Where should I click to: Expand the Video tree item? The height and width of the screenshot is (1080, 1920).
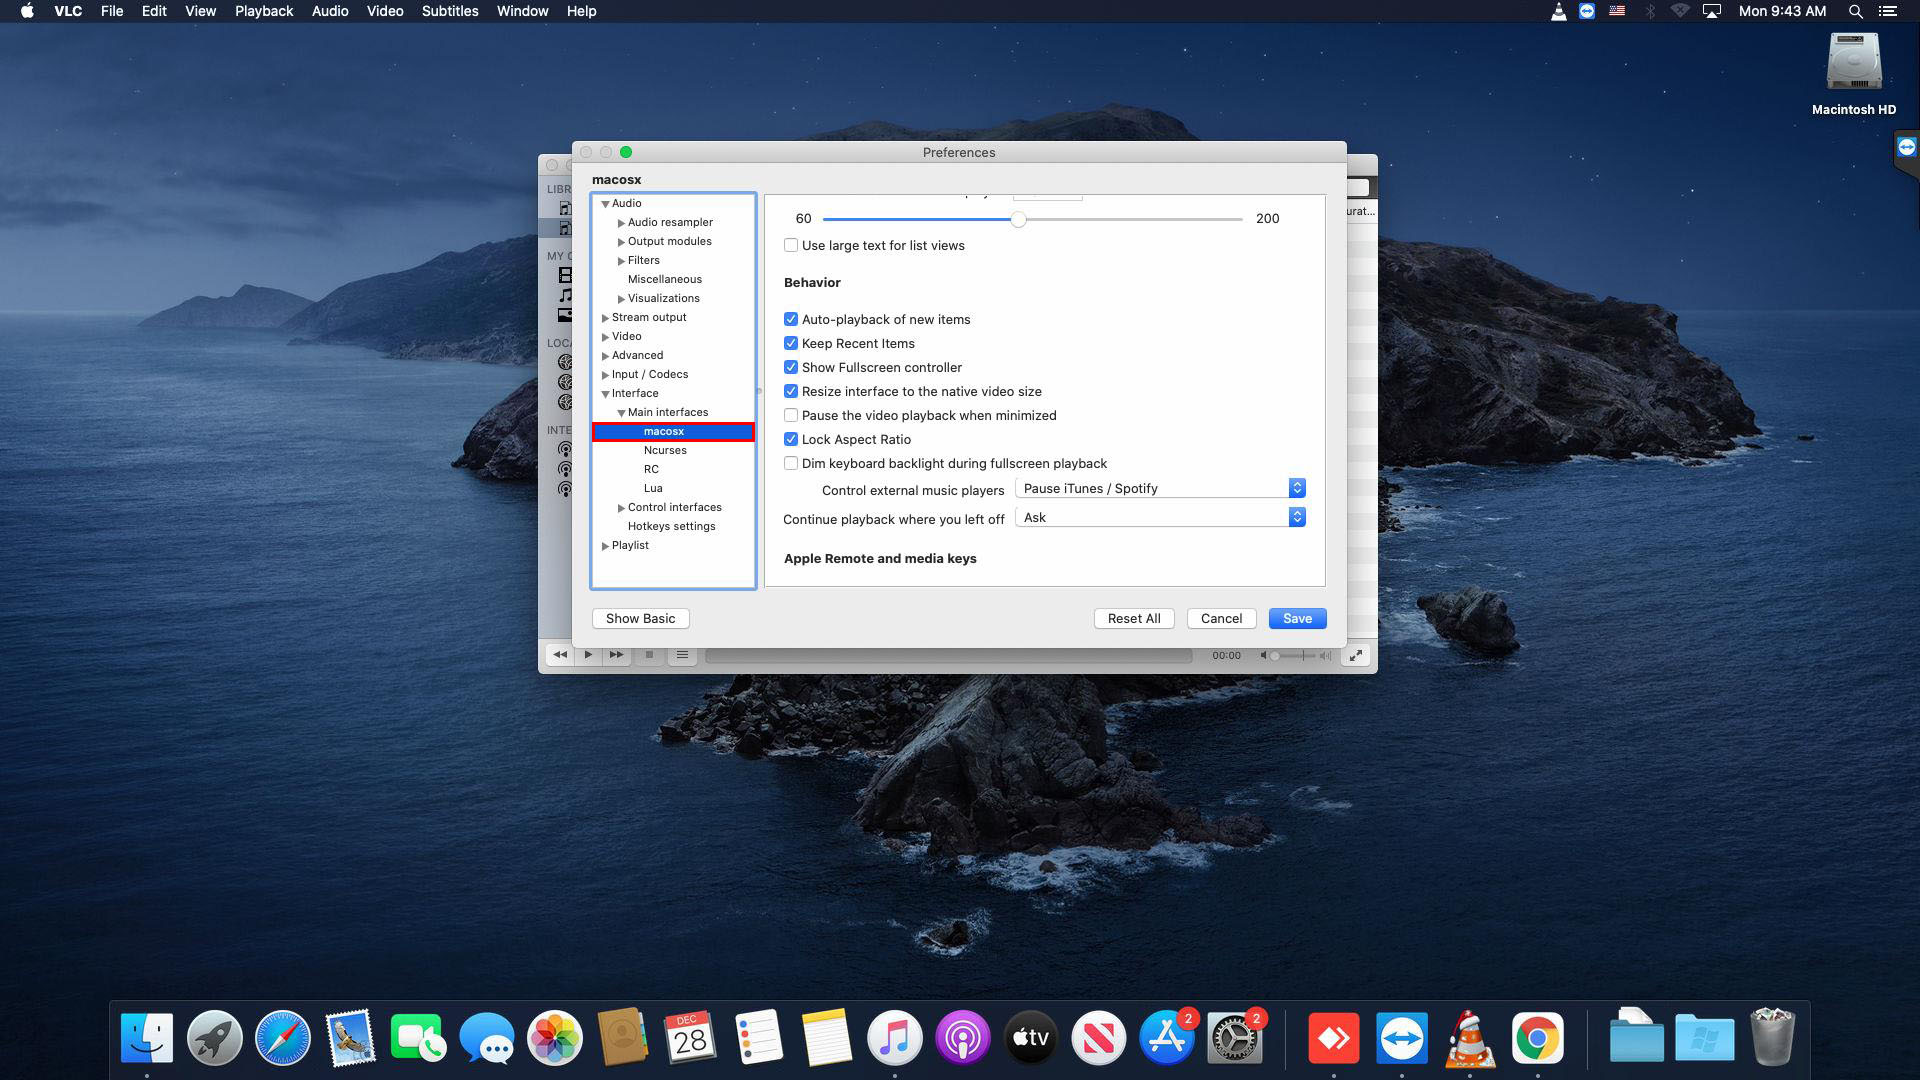605,337
